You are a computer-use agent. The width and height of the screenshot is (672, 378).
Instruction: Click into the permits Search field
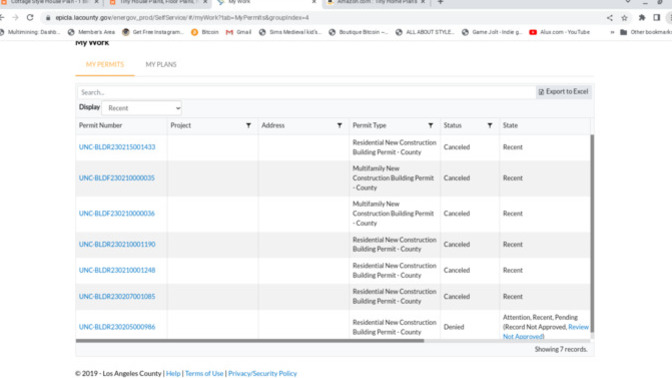tap(306, 92)
